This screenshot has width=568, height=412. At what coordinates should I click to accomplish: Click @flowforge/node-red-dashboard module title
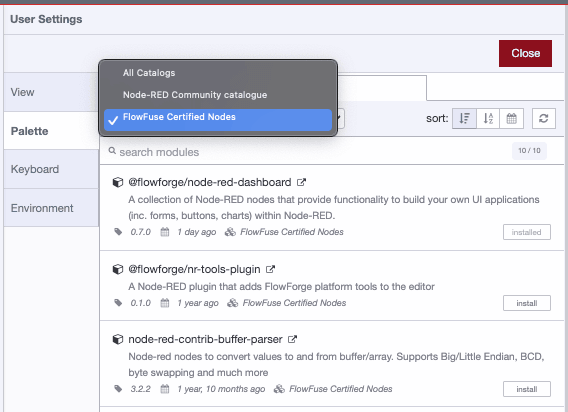(210, 182)
